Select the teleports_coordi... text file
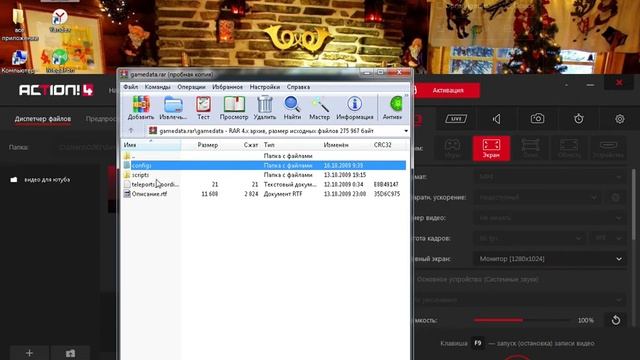Image resolution: width=640 pixels, height=360 pixels. [x=264, y=184]
